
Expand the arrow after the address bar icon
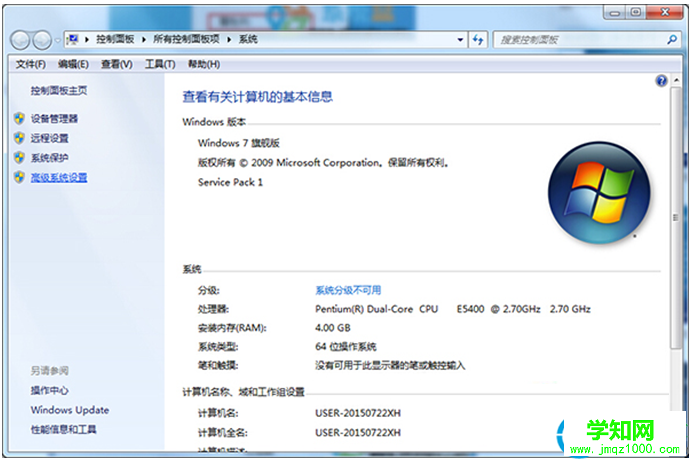click(87, 40)
